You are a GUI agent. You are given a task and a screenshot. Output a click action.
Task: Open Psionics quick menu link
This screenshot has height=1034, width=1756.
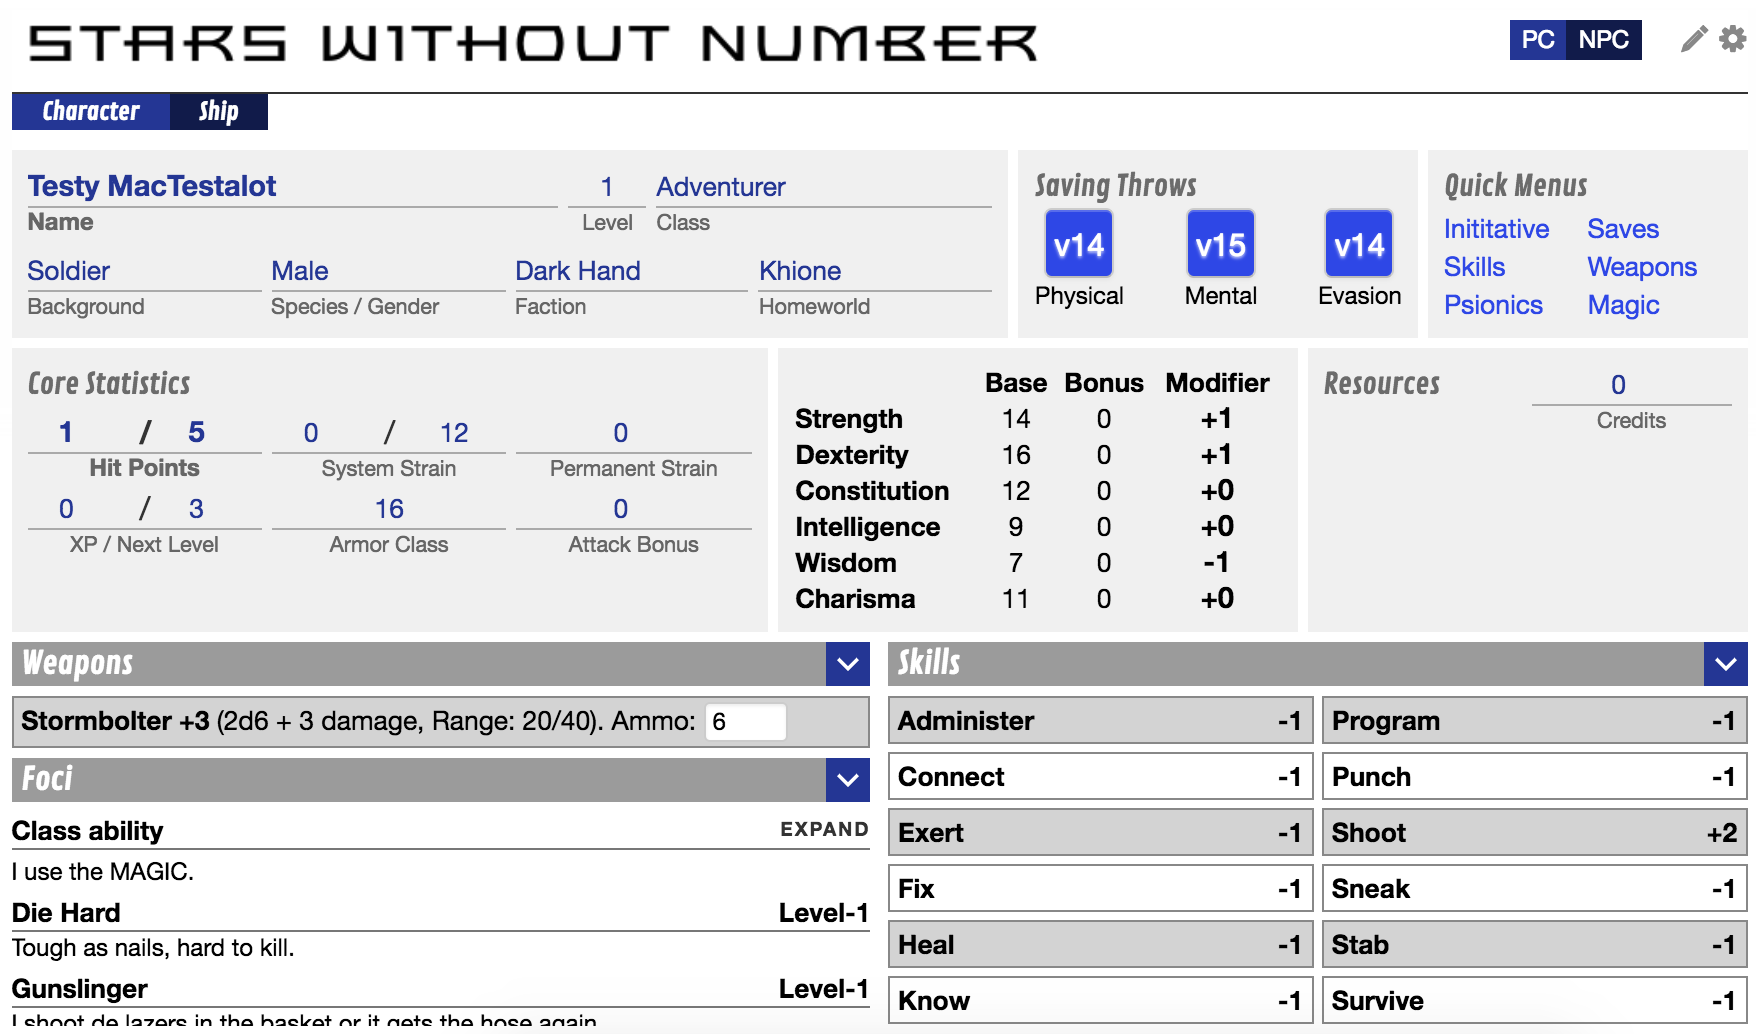point(1493,305)
